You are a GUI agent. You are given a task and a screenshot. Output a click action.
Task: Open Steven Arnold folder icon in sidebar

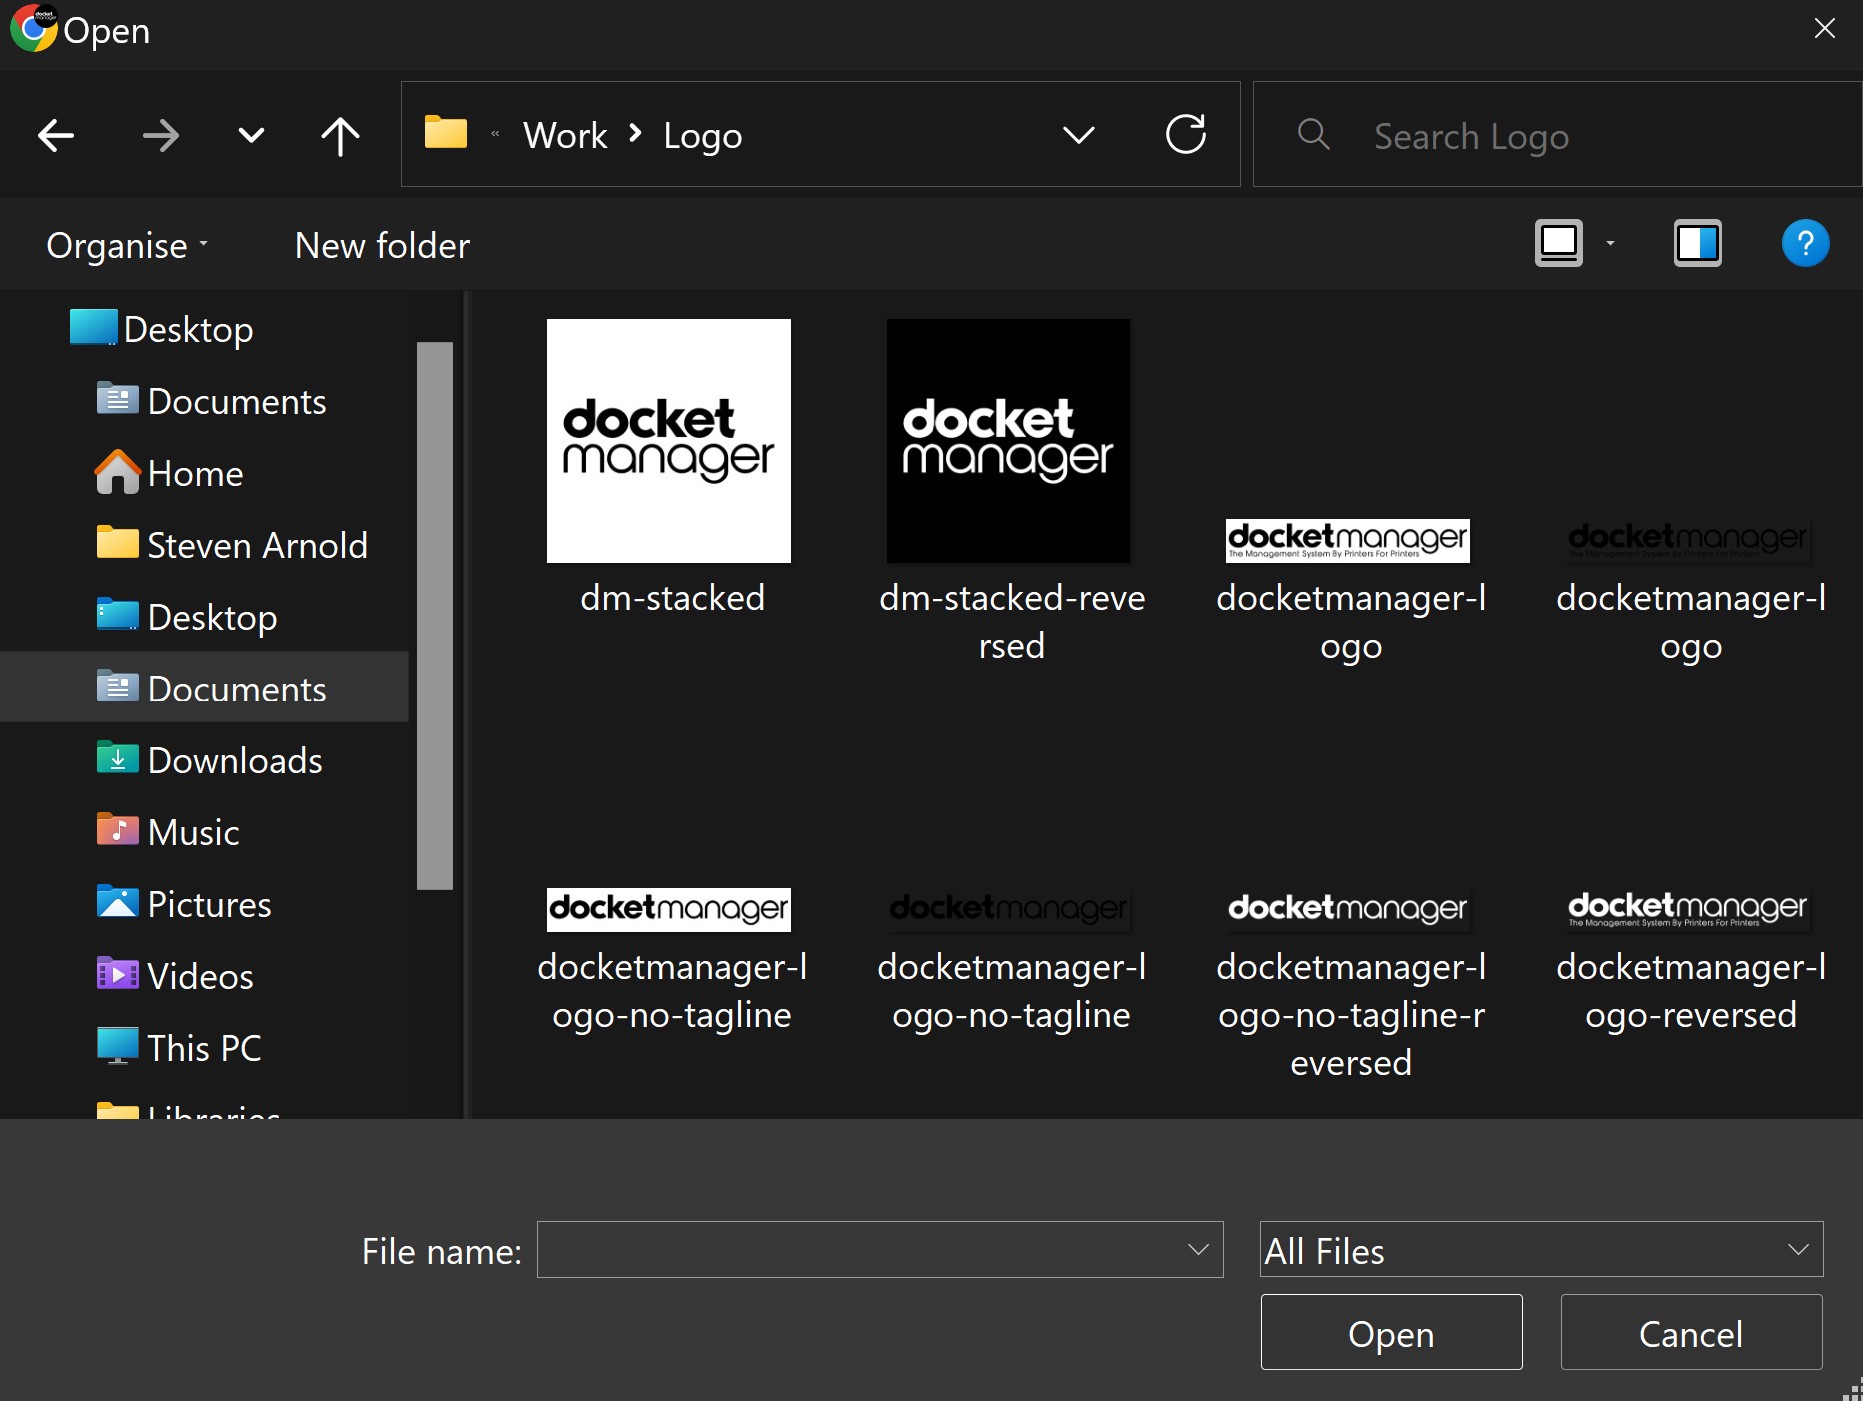click(x=117, y=543)
